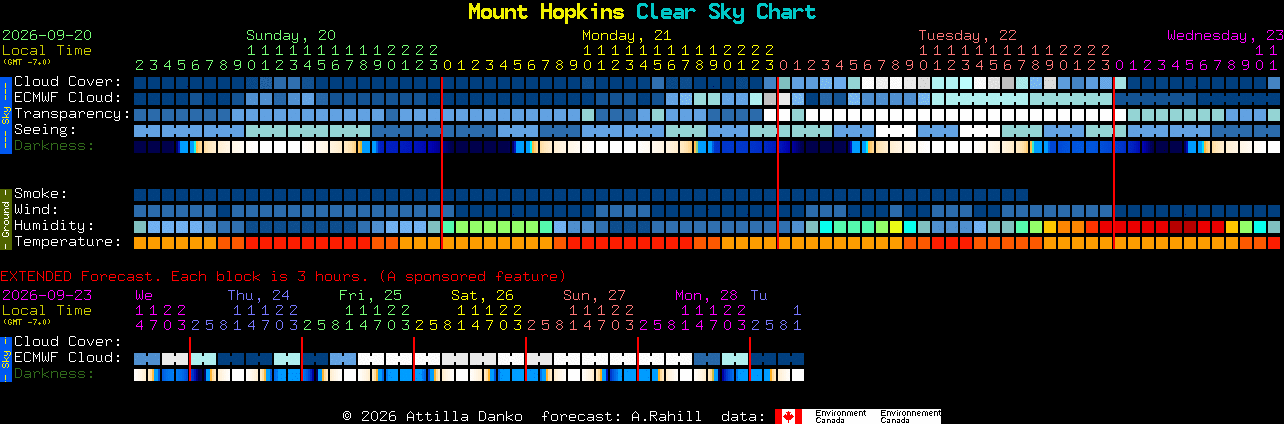Click the Transparency row label
The height and width of the screenshot is (424, 1284).
coord(72,114)
